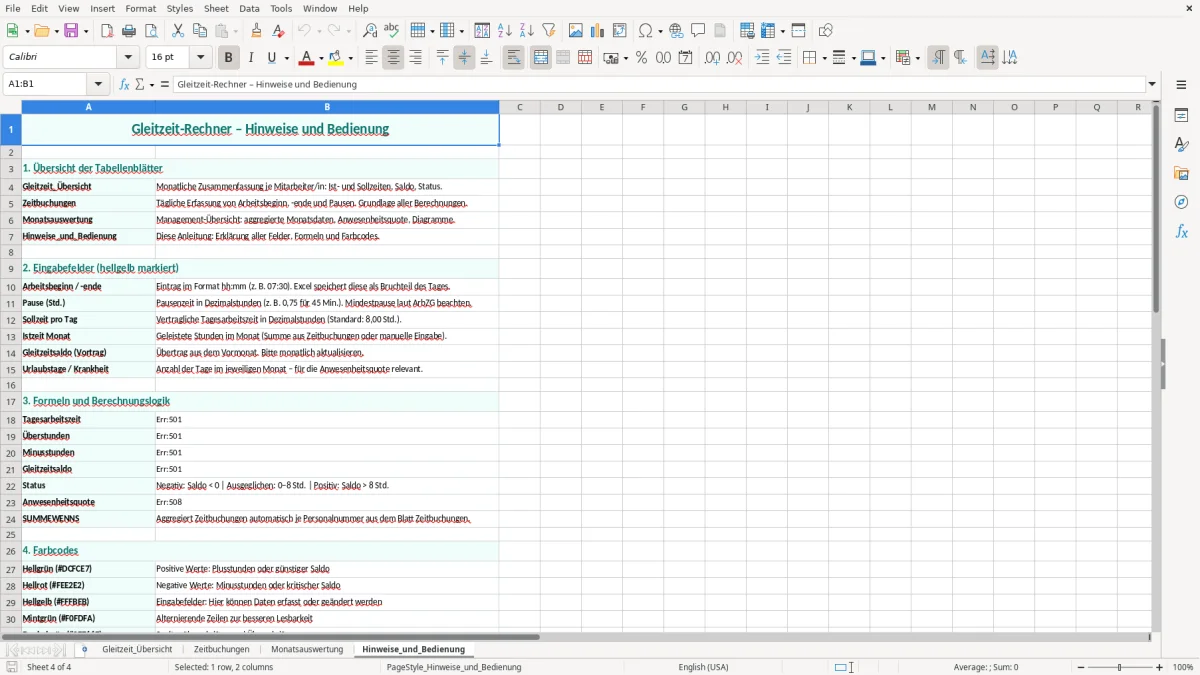This screenshot has height=675, width=1200.
Task: Expand the font color dropdown arrow
Action: [322, 58]
